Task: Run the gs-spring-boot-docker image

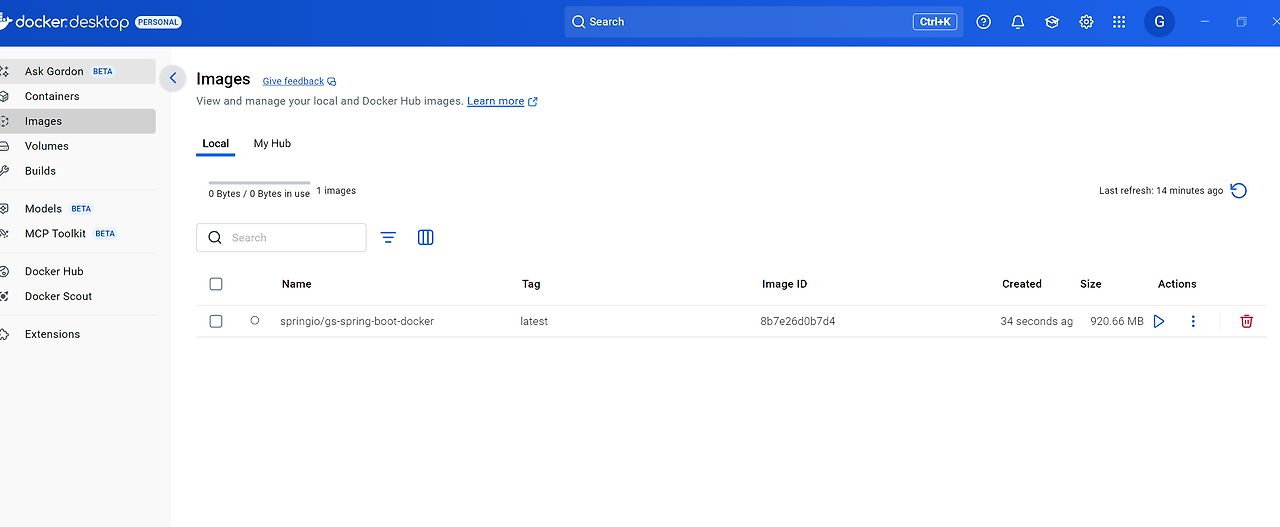Action: (1159, 321)
